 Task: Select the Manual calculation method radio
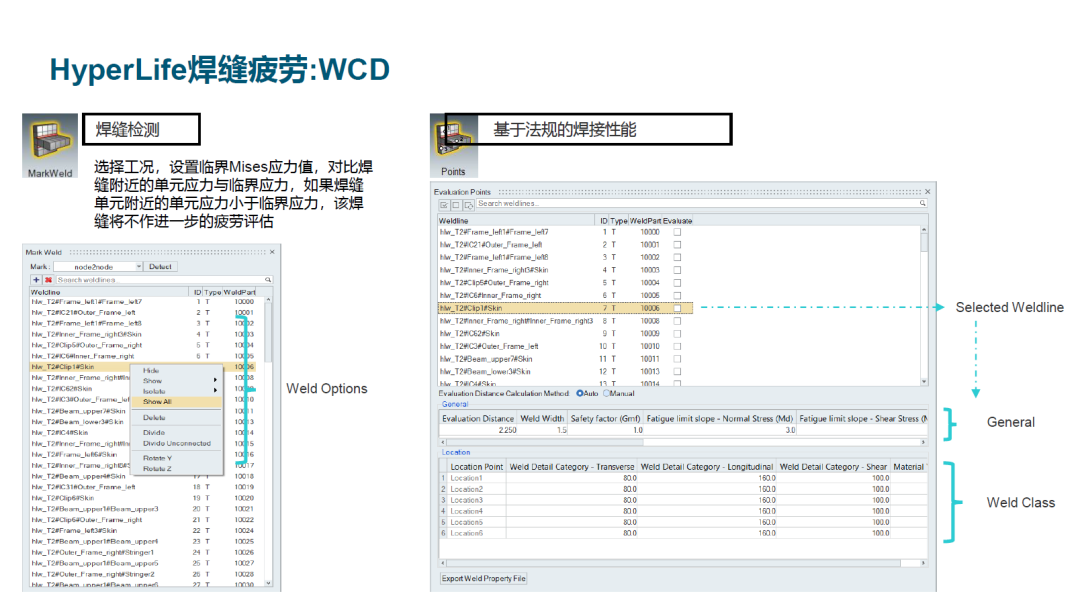(x=606, y=393)
